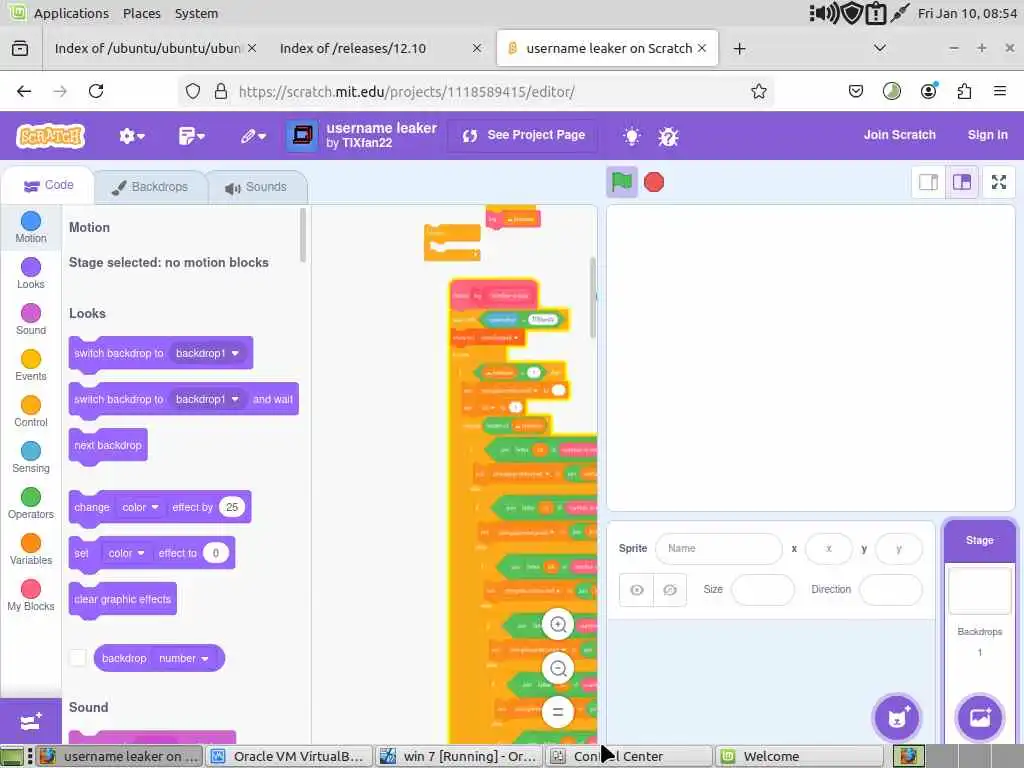This screenshot has width=1024, height=768.
Task: Toggle the backdrop number checkbox
Action: 78,658
